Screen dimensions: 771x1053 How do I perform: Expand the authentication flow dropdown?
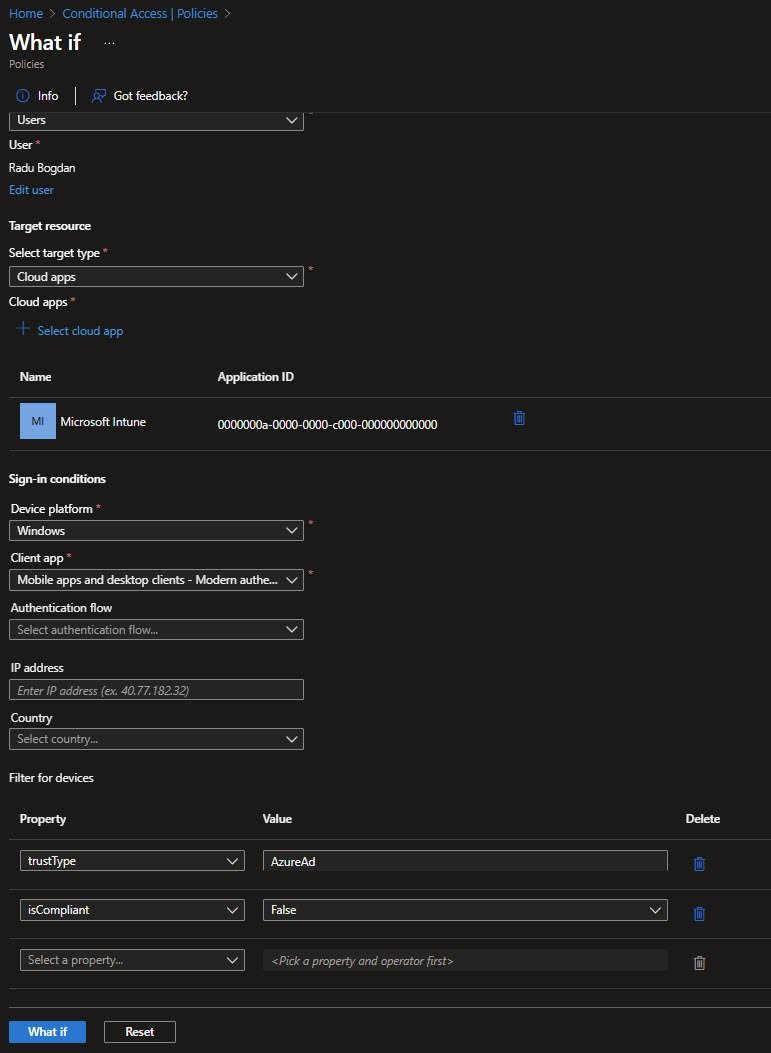coord(156,629)
